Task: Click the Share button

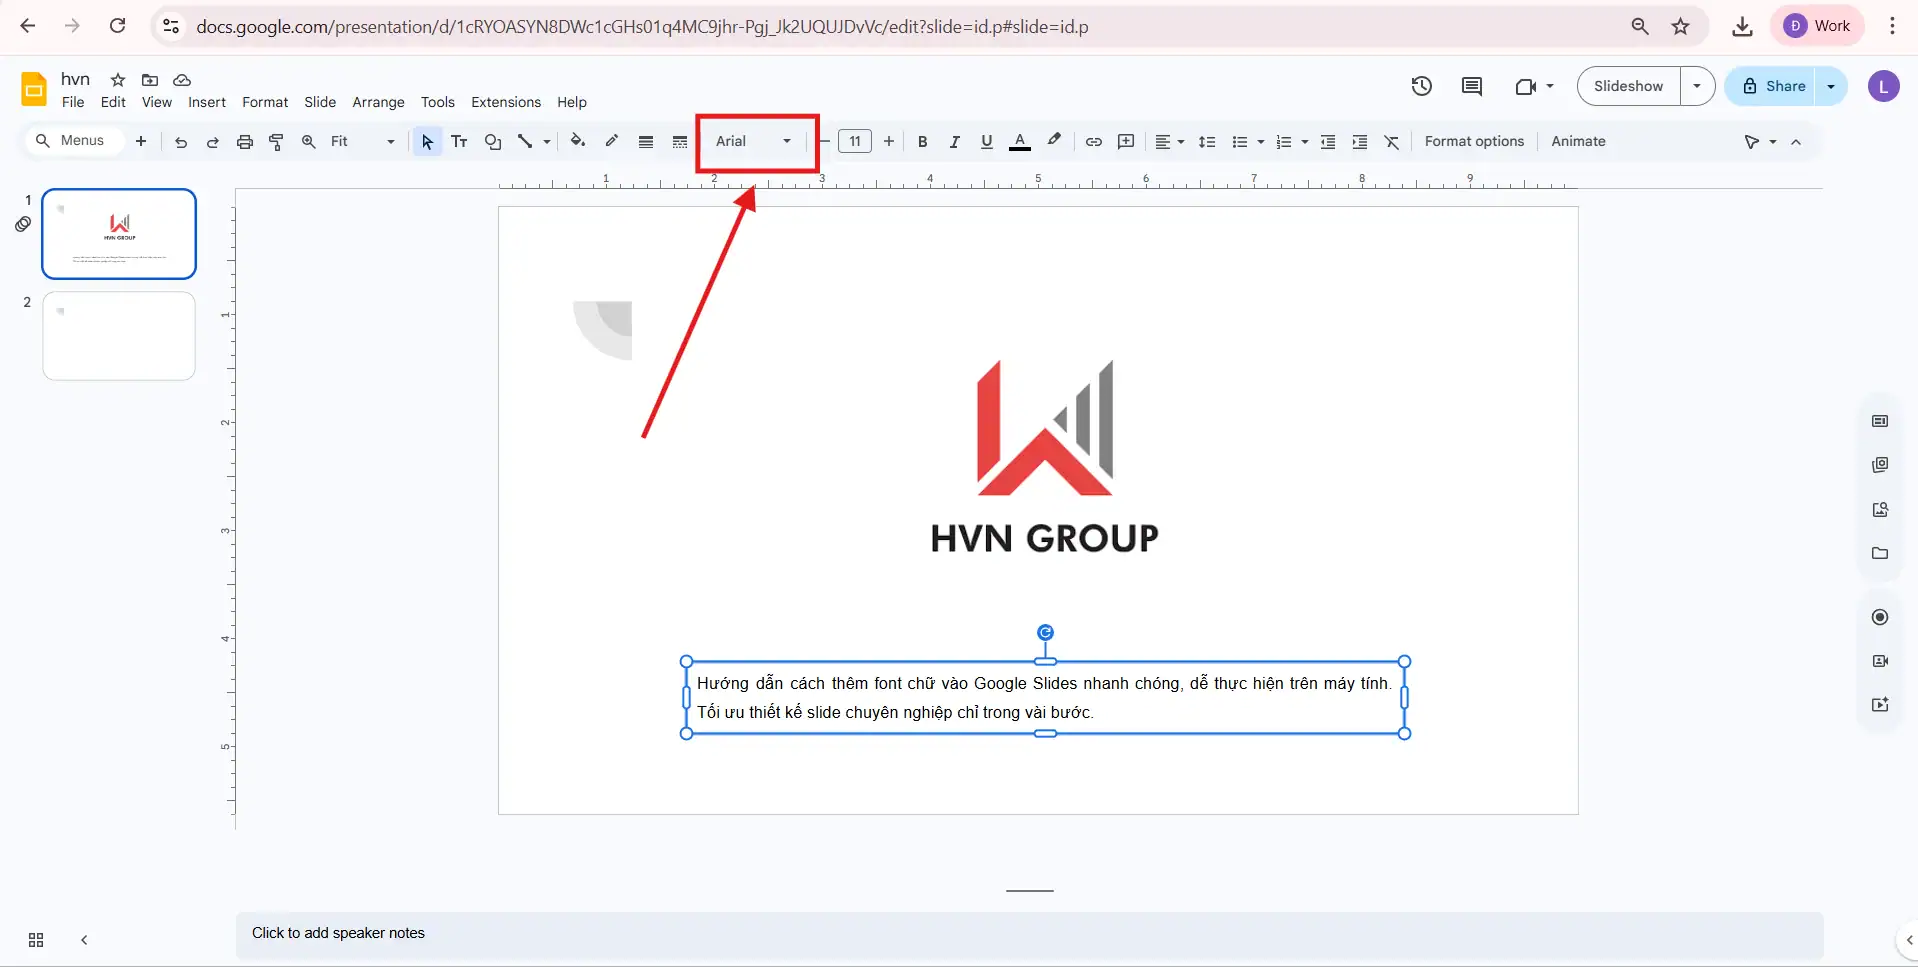Action: pyautogui.click(x=1773, y=86)
